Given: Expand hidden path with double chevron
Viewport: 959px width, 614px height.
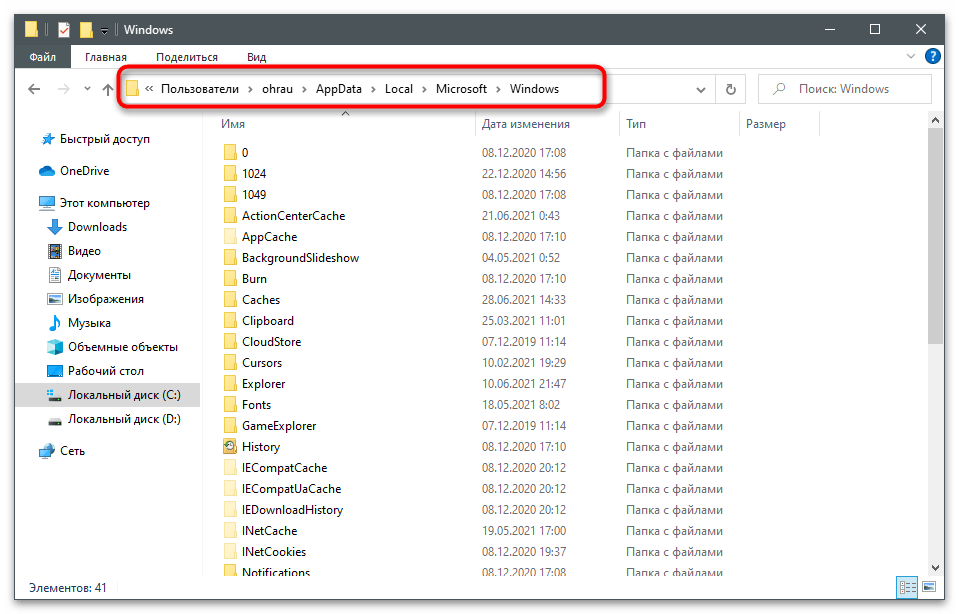Looking at the screenshot, I should coord(149,89).
